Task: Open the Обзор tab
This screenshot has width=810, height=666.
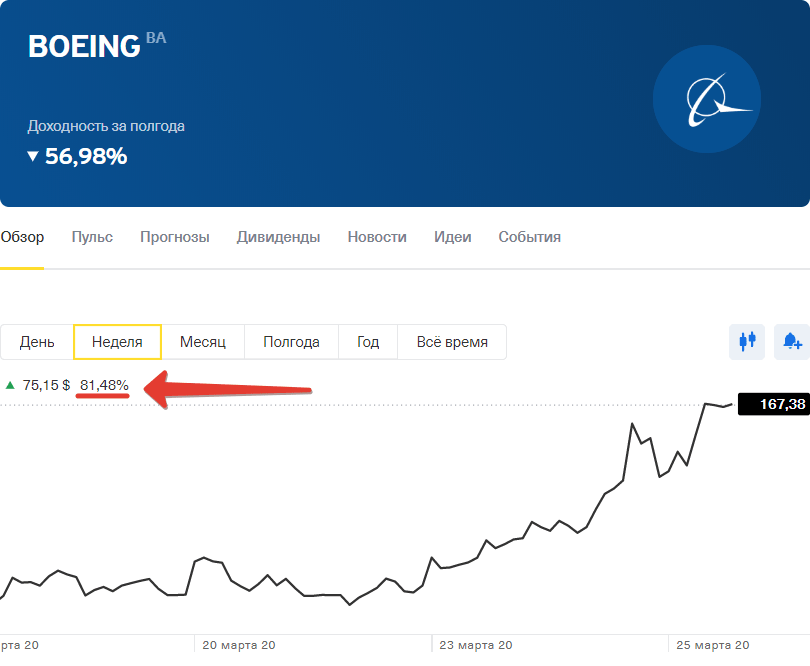Action: click(22, 237)
